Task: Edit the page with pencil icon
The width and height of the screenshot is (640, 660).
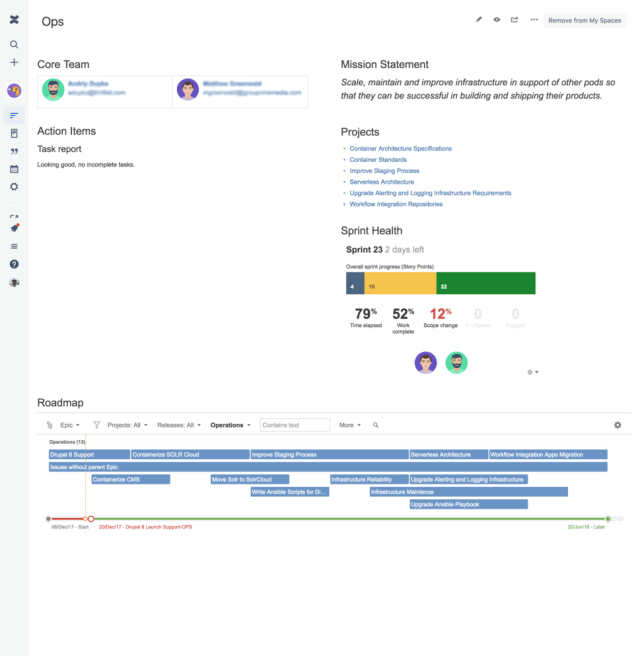Action: coord(479,19)
